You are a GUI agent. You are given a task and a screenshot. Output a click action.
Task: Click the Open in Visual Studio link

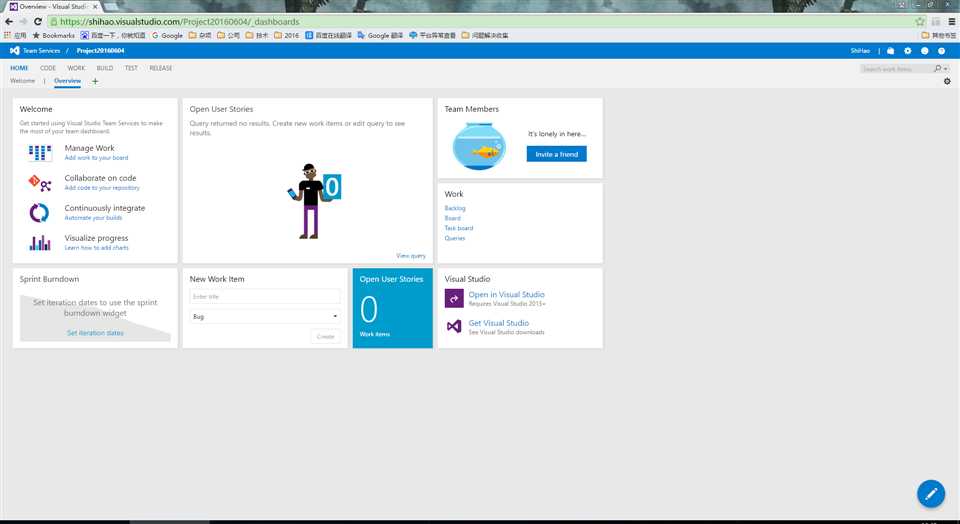click(506, 294)
